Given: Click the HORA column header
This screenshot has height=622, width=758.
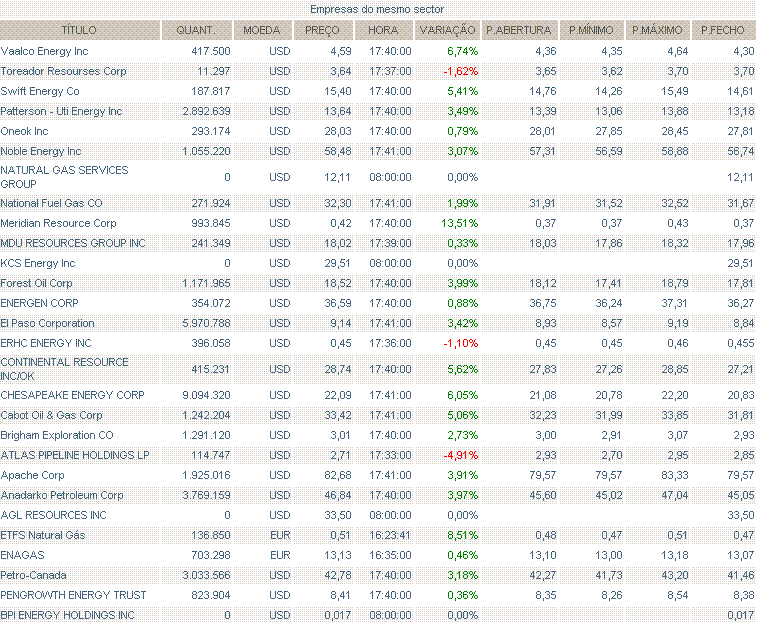Looking at the screenshot, I should tap(384, 30).
